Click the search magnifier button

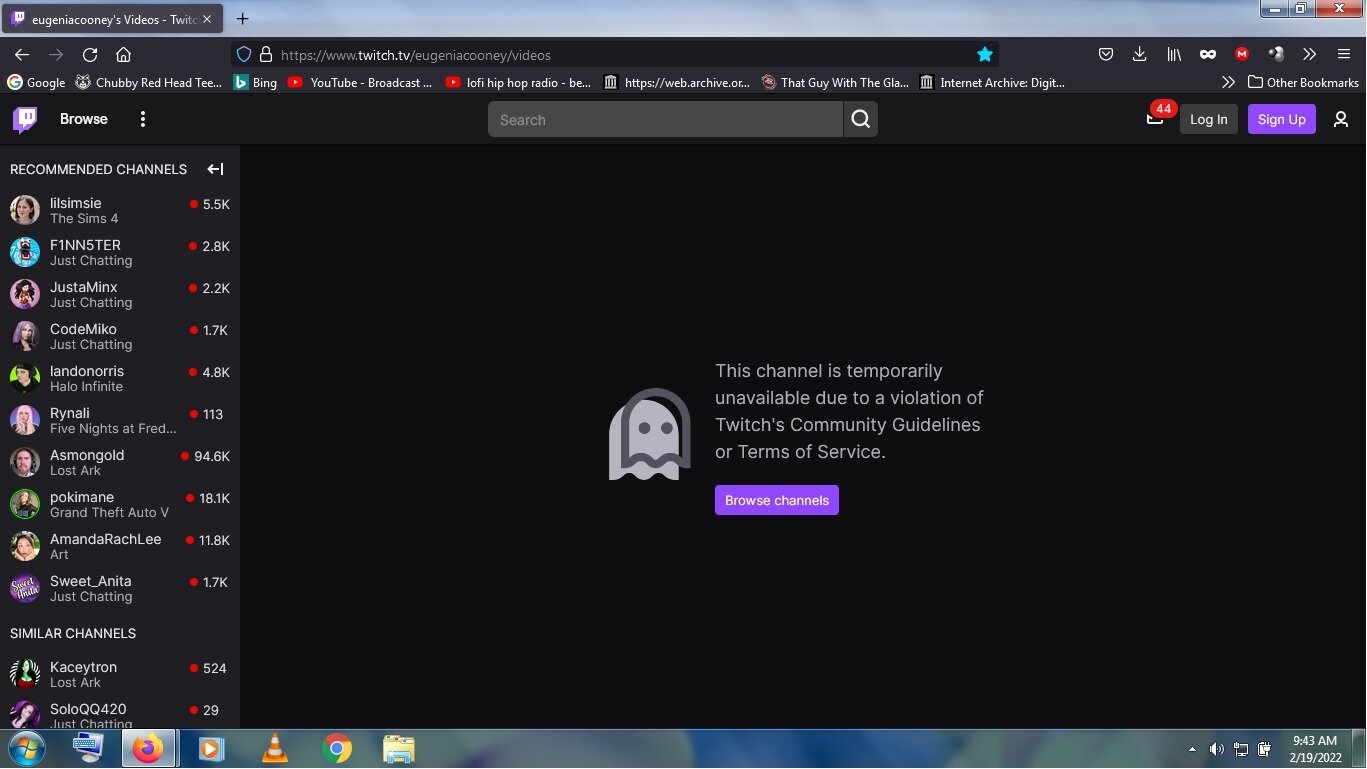[860, 119]
